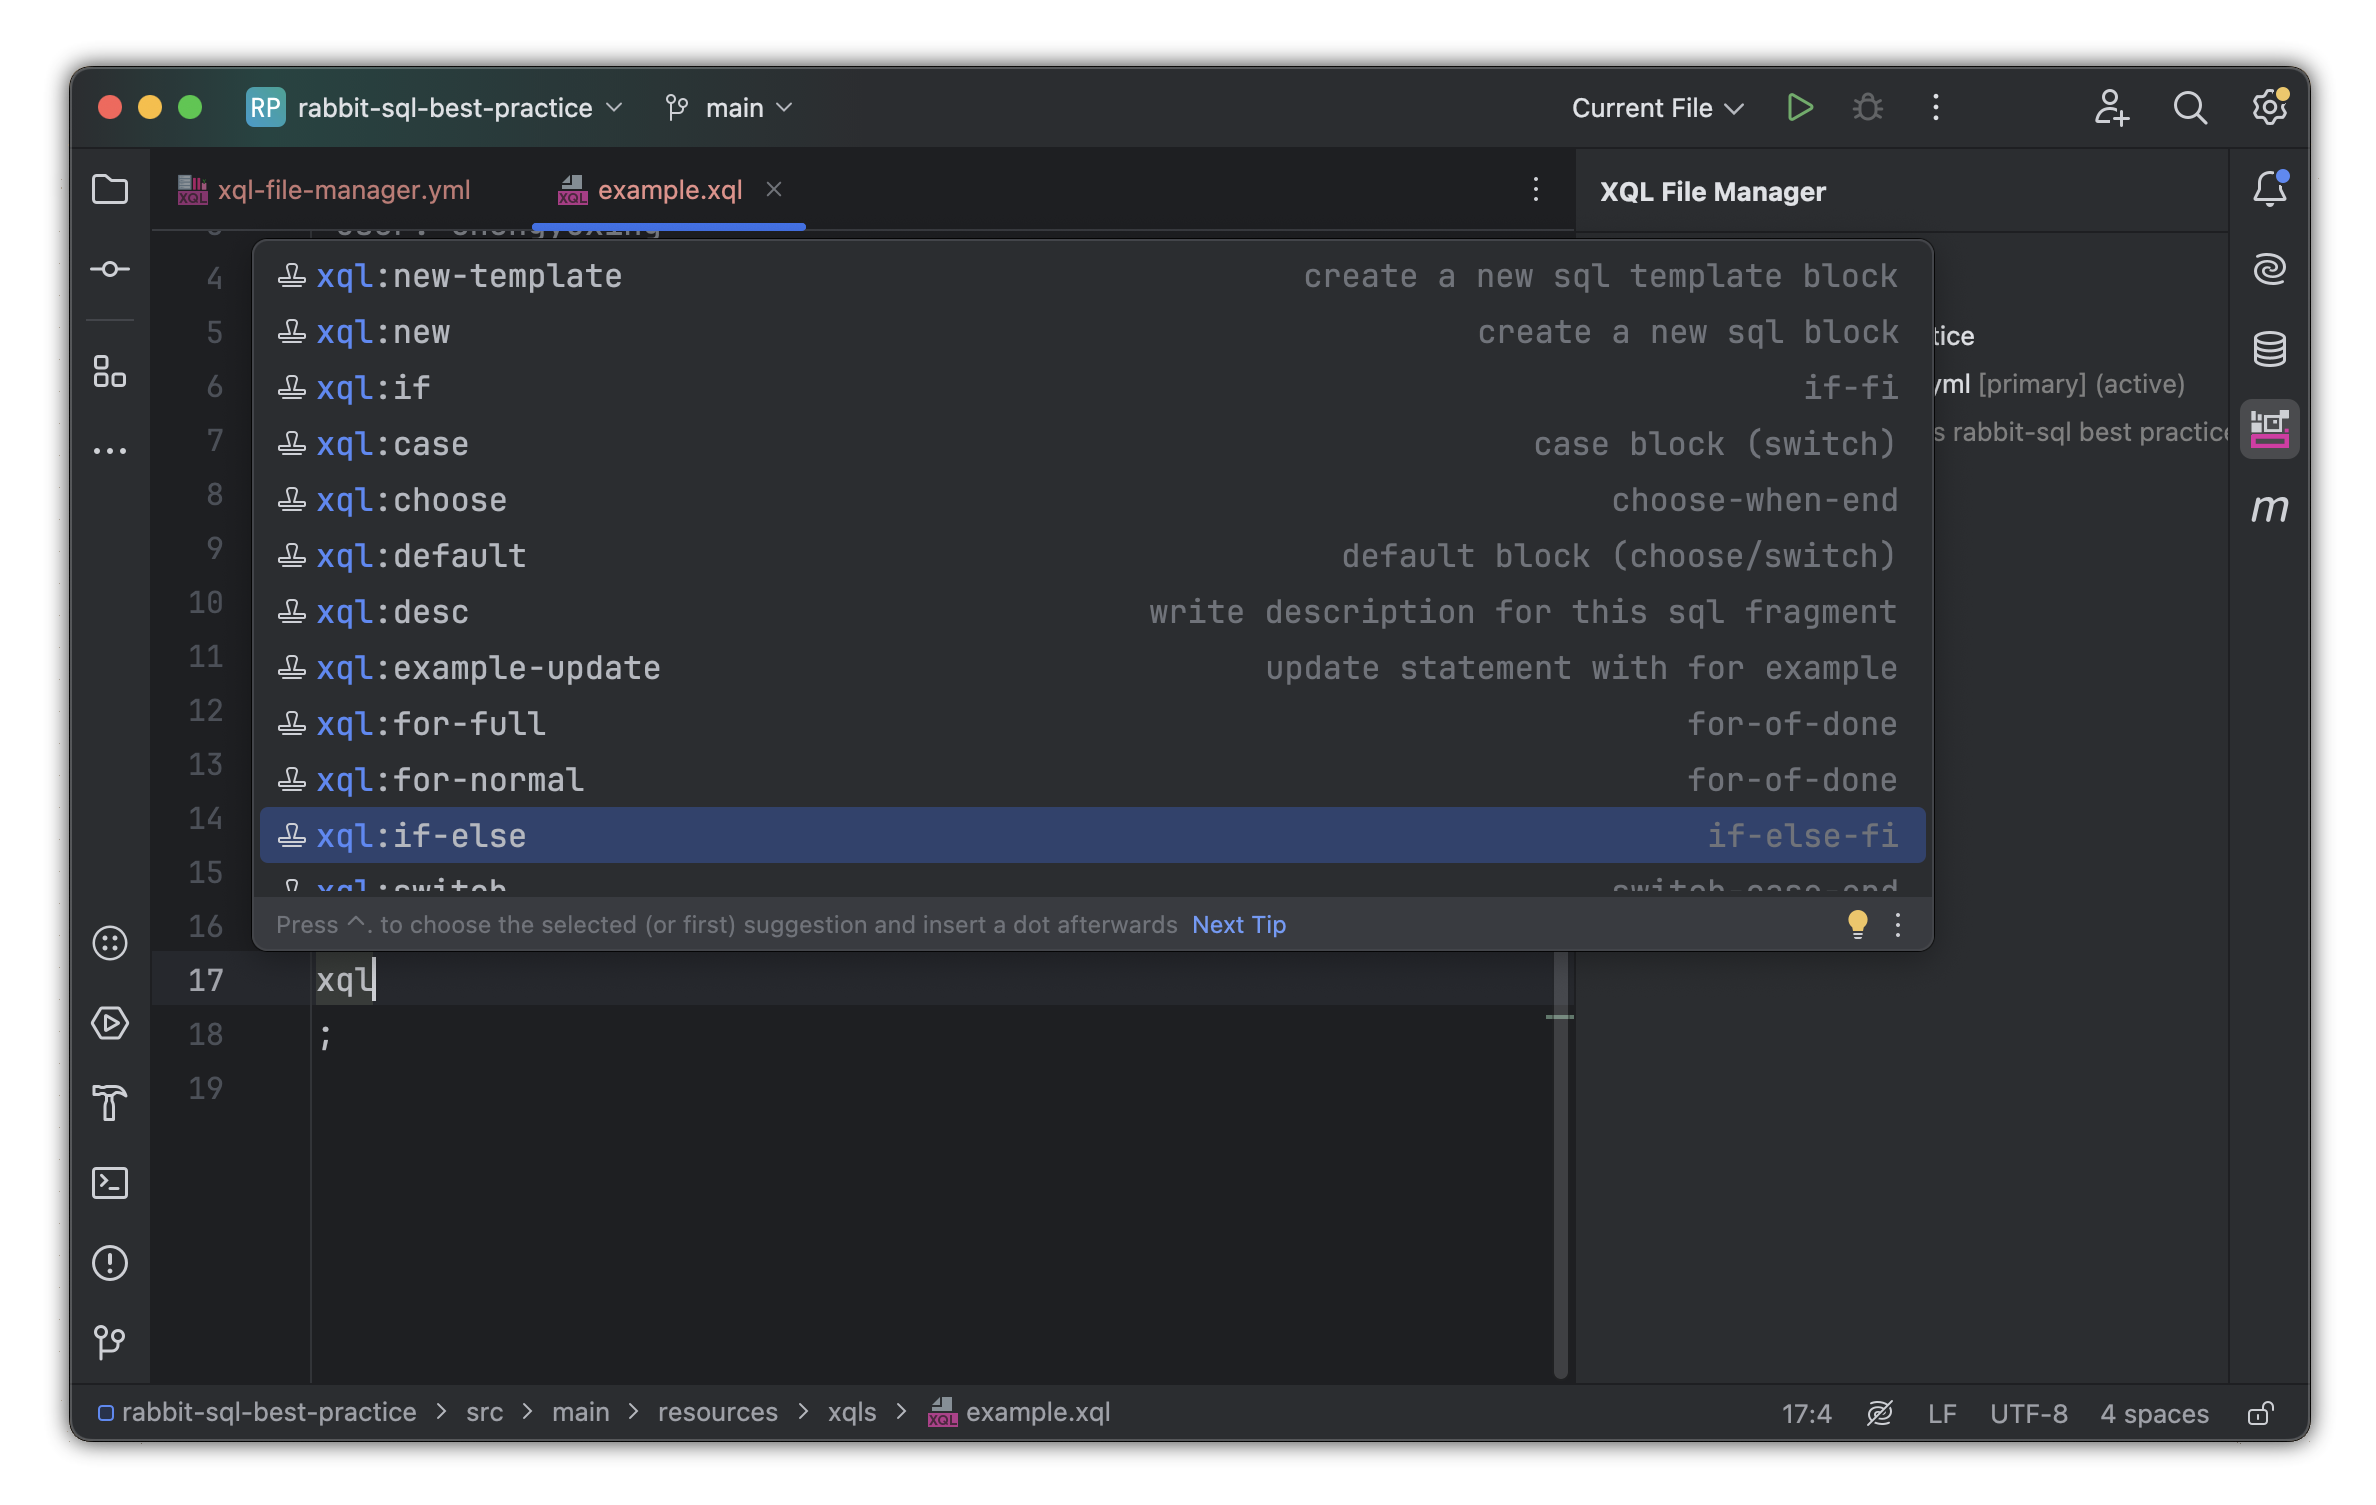
Task: Click example.xql breadcrumb in navigation bar
Action: [1020, 1412]
